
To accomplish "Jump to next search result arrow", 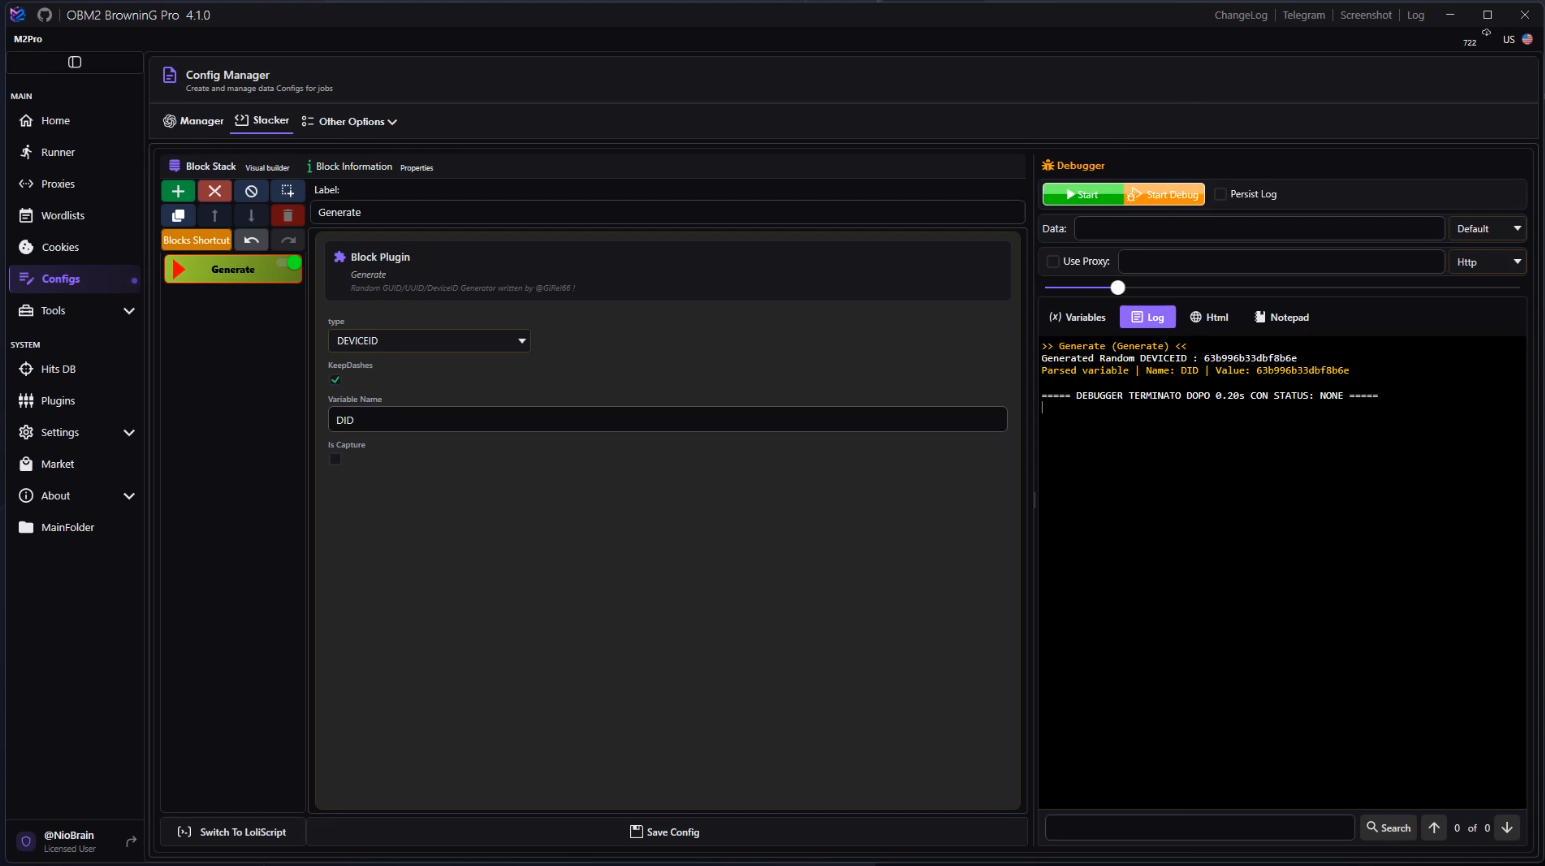I will pyautogui.click(x=1507, y=828).
